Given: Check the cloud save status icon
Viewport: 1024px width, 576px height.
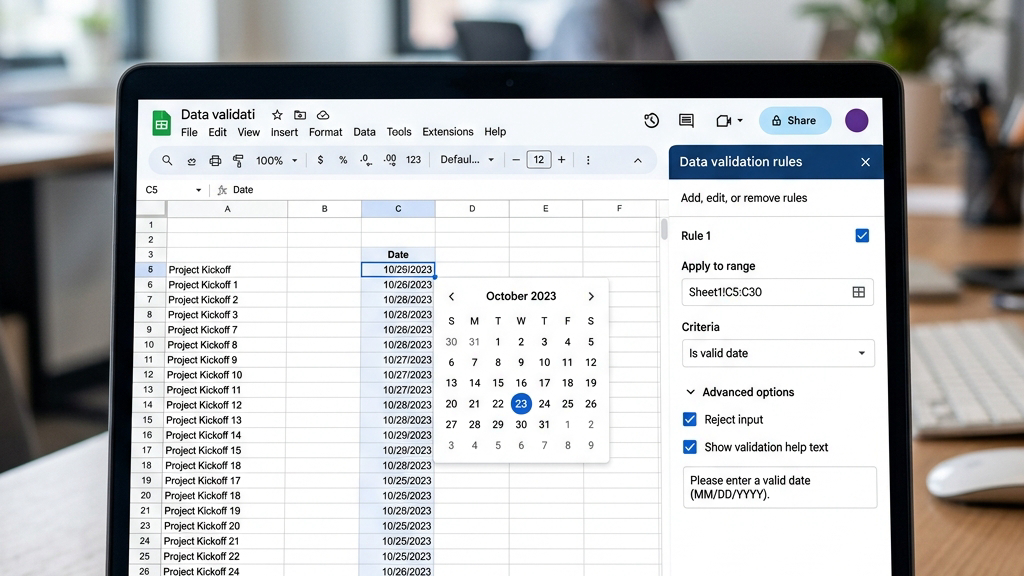Looking at the screenshot, I should (323, 115).
